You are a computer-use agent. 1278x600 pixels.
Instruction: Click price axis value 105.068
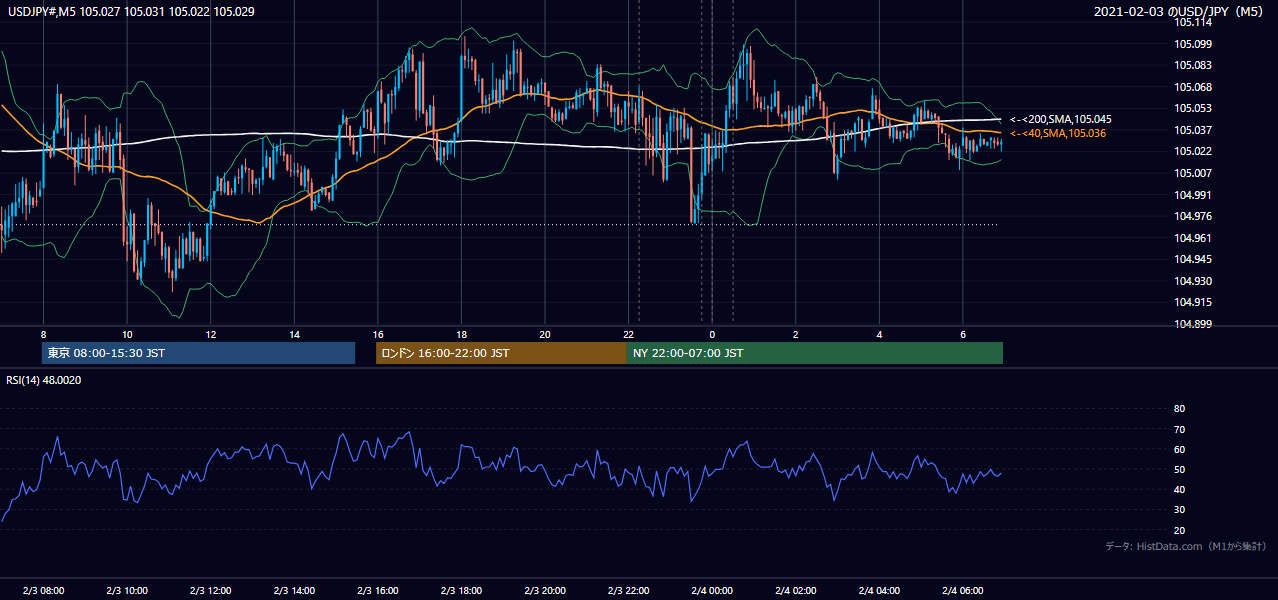(1193, 87)
